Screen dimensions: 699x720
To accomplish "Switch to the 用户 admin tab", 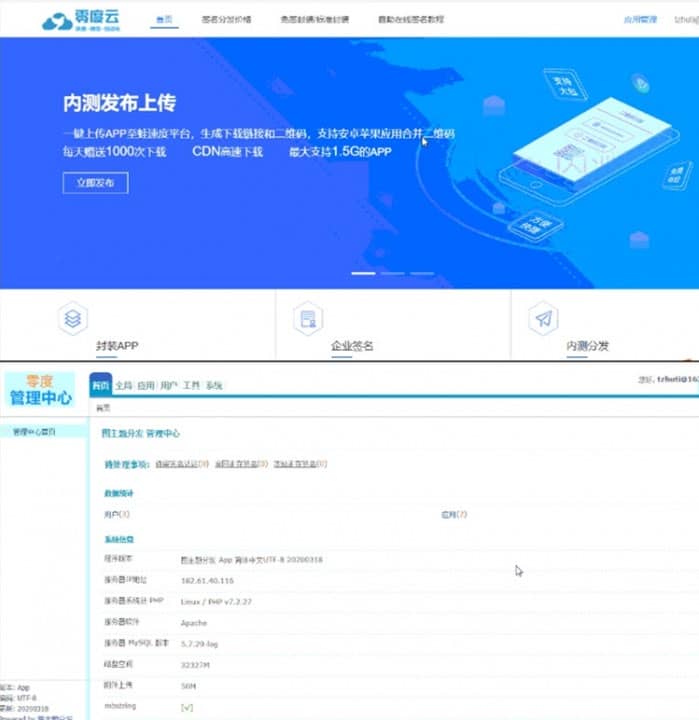I will tap(169, 385).
